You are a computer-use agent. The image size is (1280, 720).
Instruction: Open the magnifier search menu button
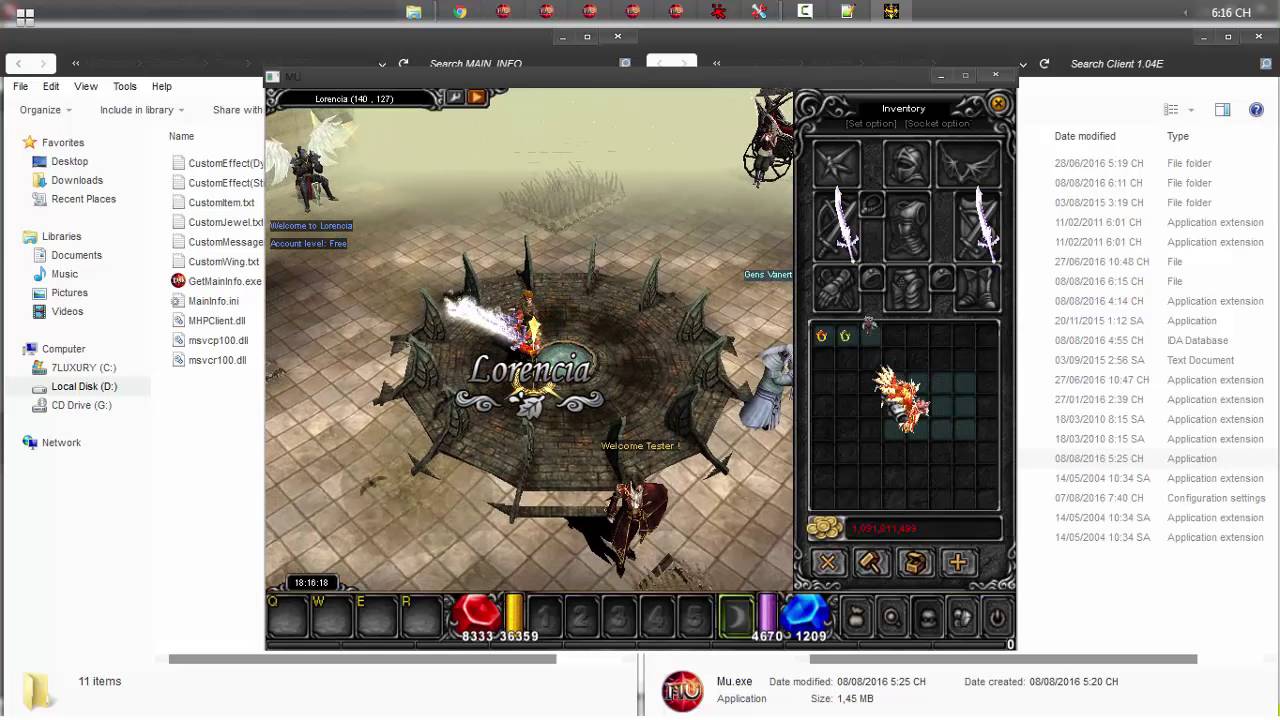coord(892,618)
